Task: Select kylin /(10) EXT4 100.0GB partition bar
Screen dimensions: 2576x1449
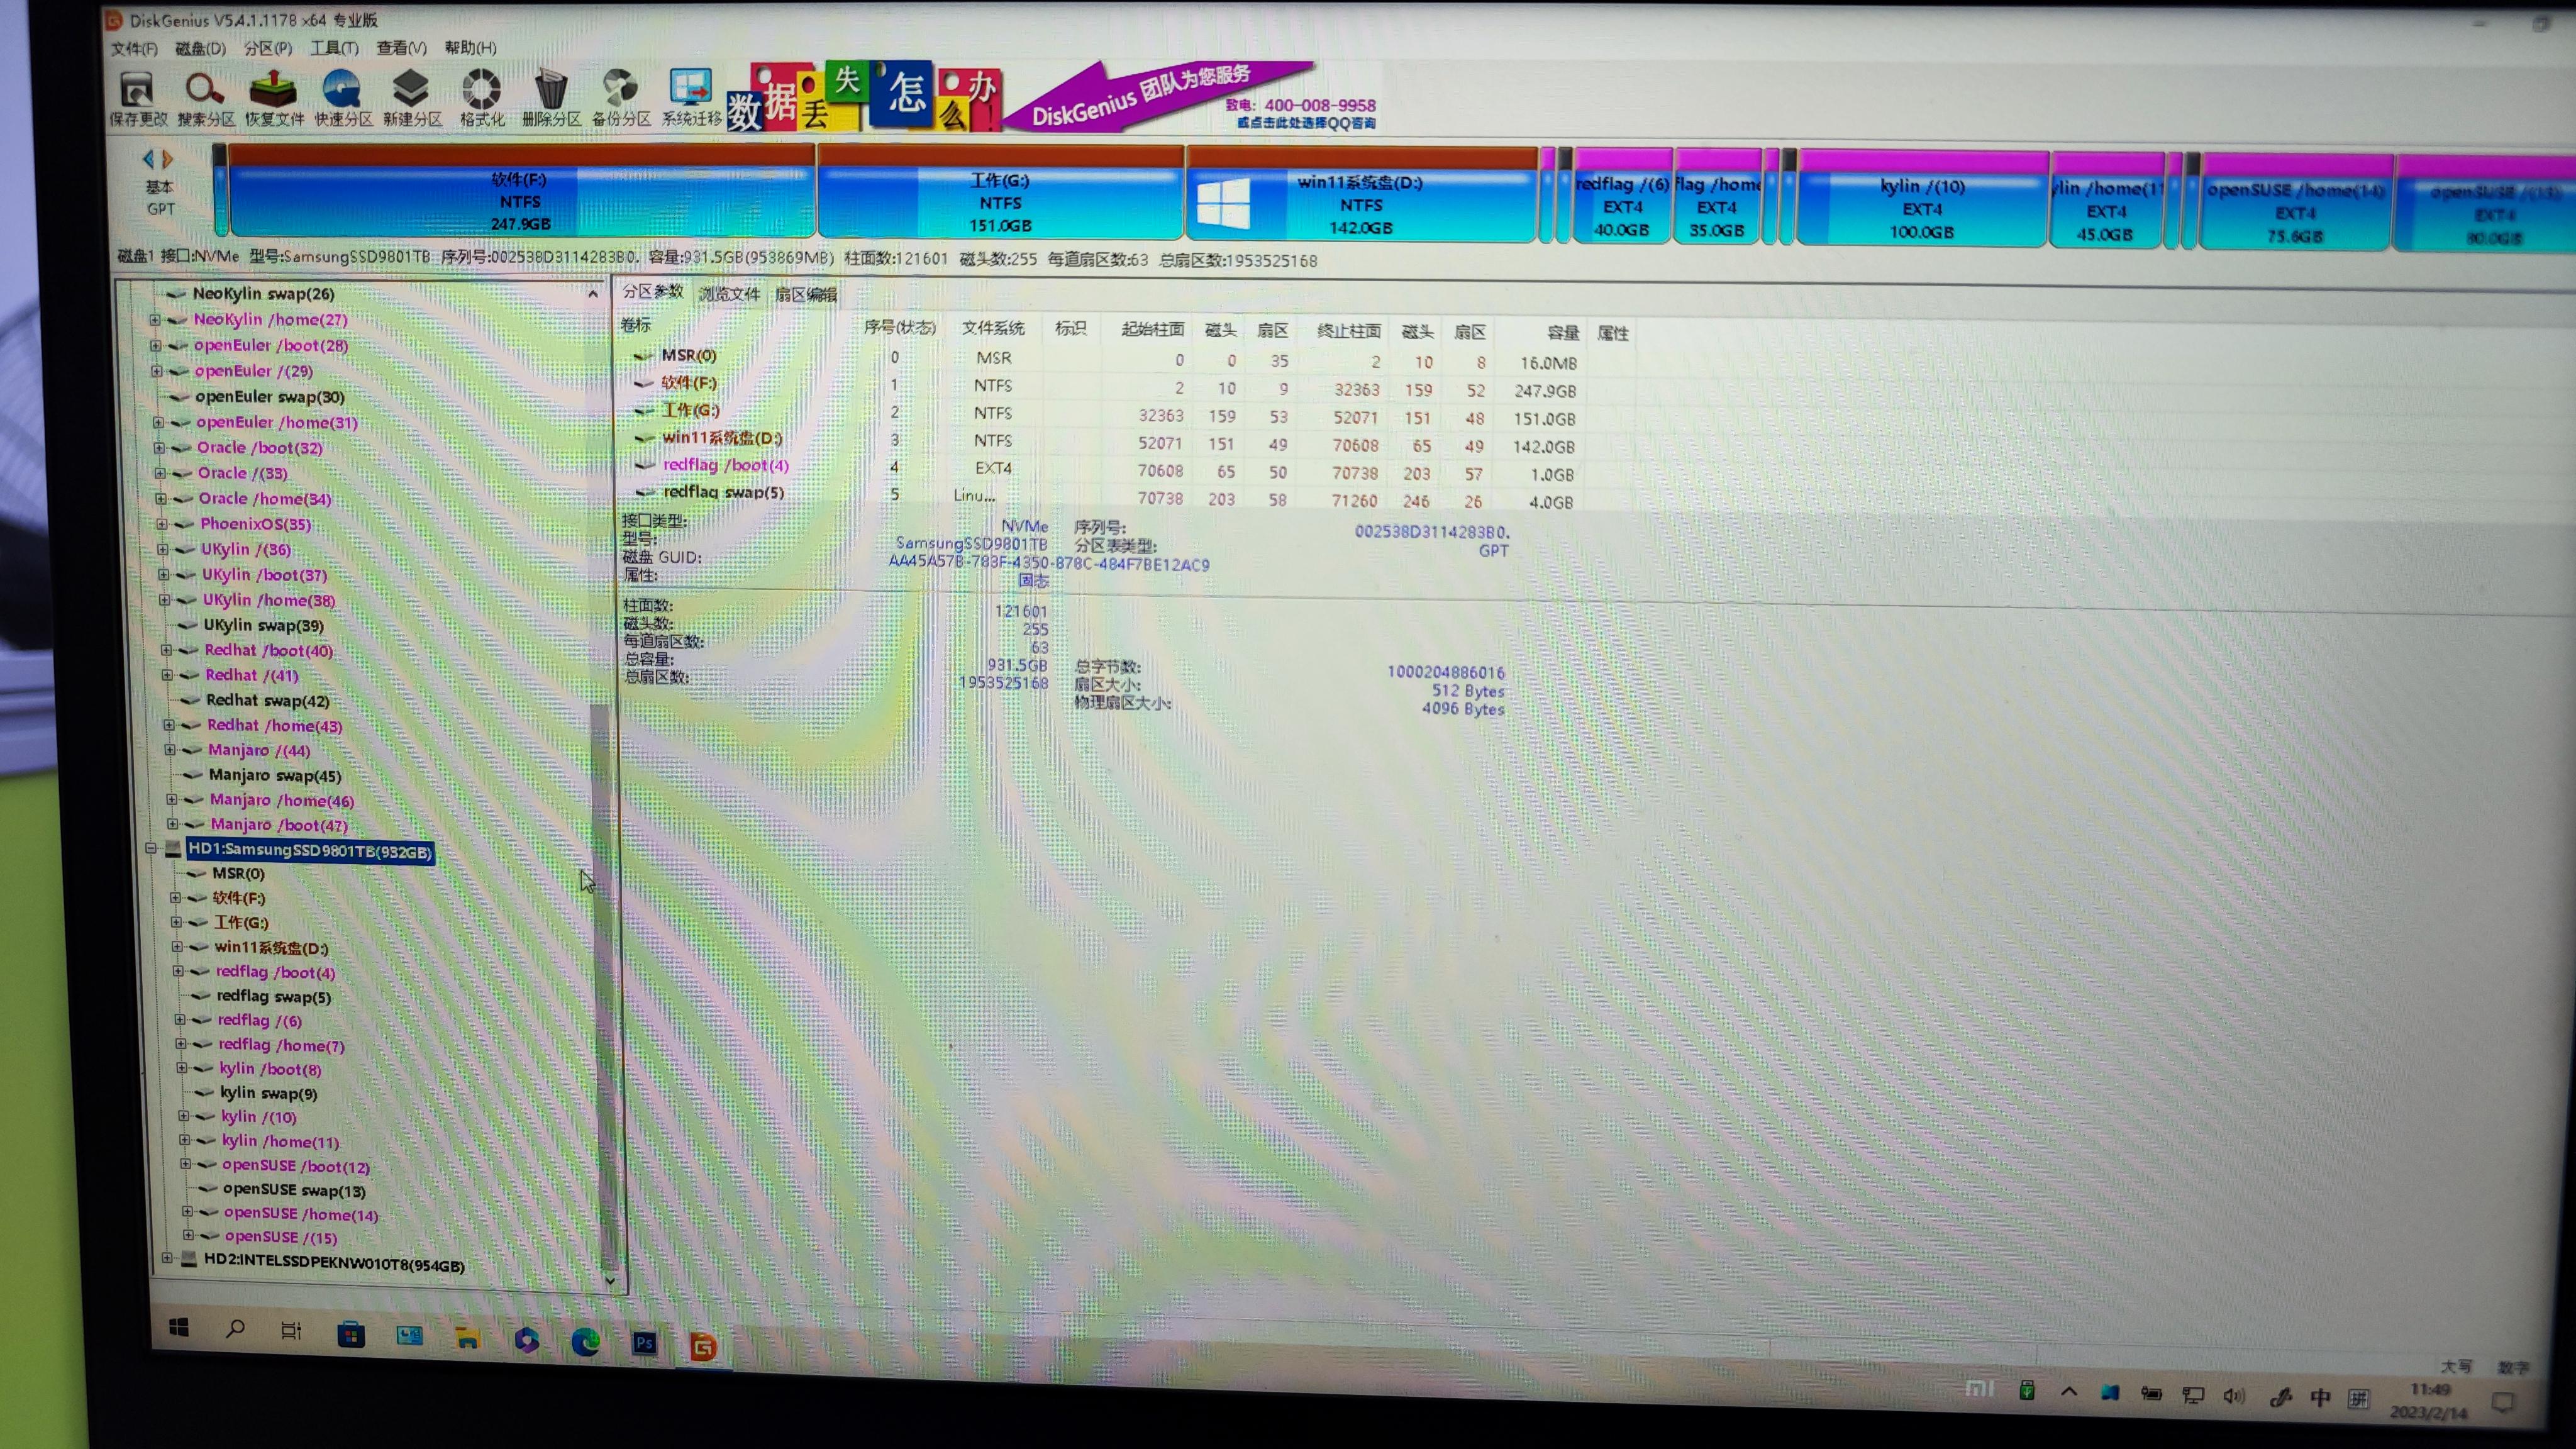Action: pos(1922,198)
